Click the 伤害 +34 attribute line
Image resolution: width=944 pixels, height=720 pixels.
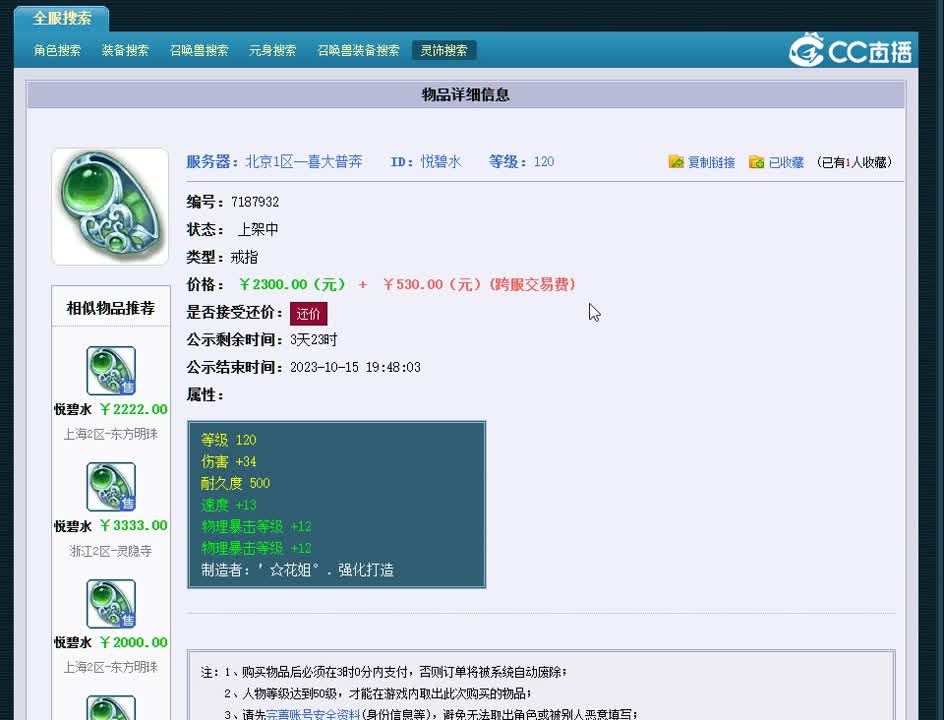click(x=229, y=462)
